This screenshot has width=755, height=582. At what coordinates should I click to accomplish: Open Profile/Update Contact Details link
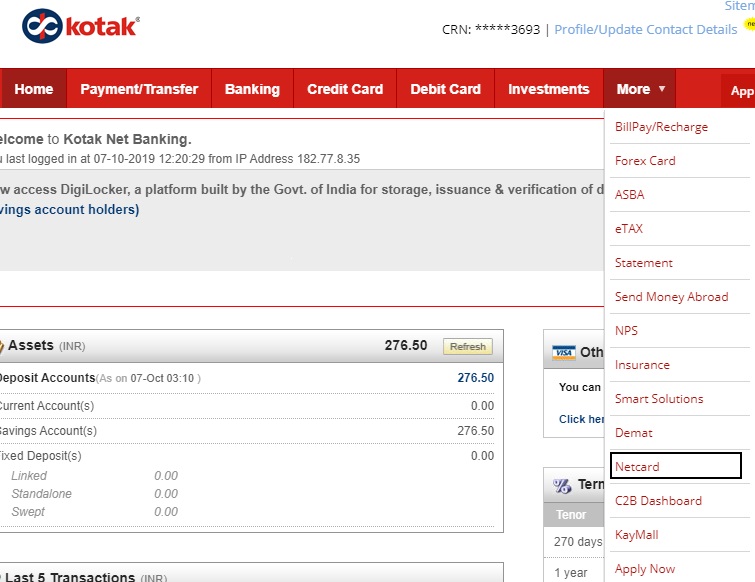coord(646,29)
